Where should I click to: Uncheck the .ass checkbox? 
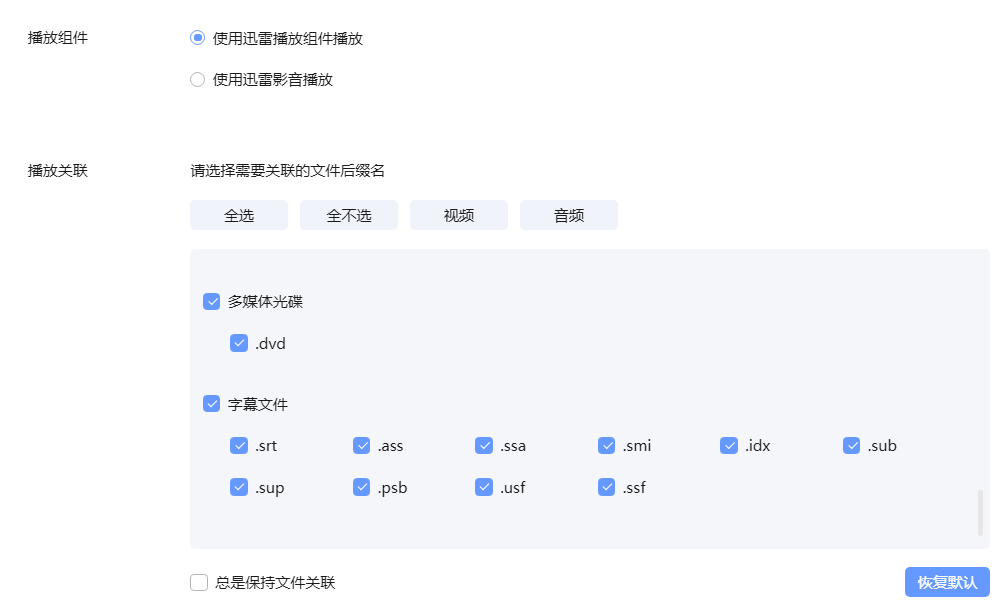point(362,445)
